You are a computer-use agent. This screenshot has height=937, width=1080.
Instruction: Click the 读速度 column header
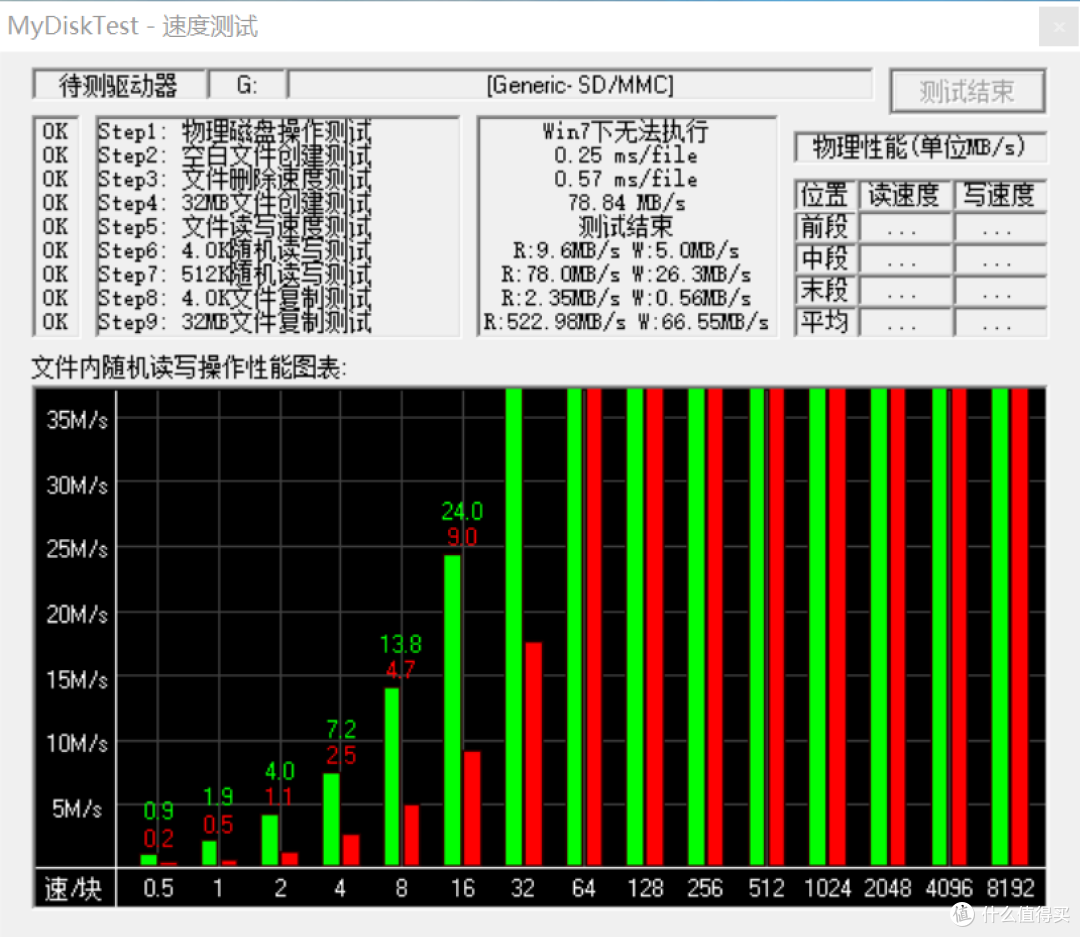(x=904, y=195)
